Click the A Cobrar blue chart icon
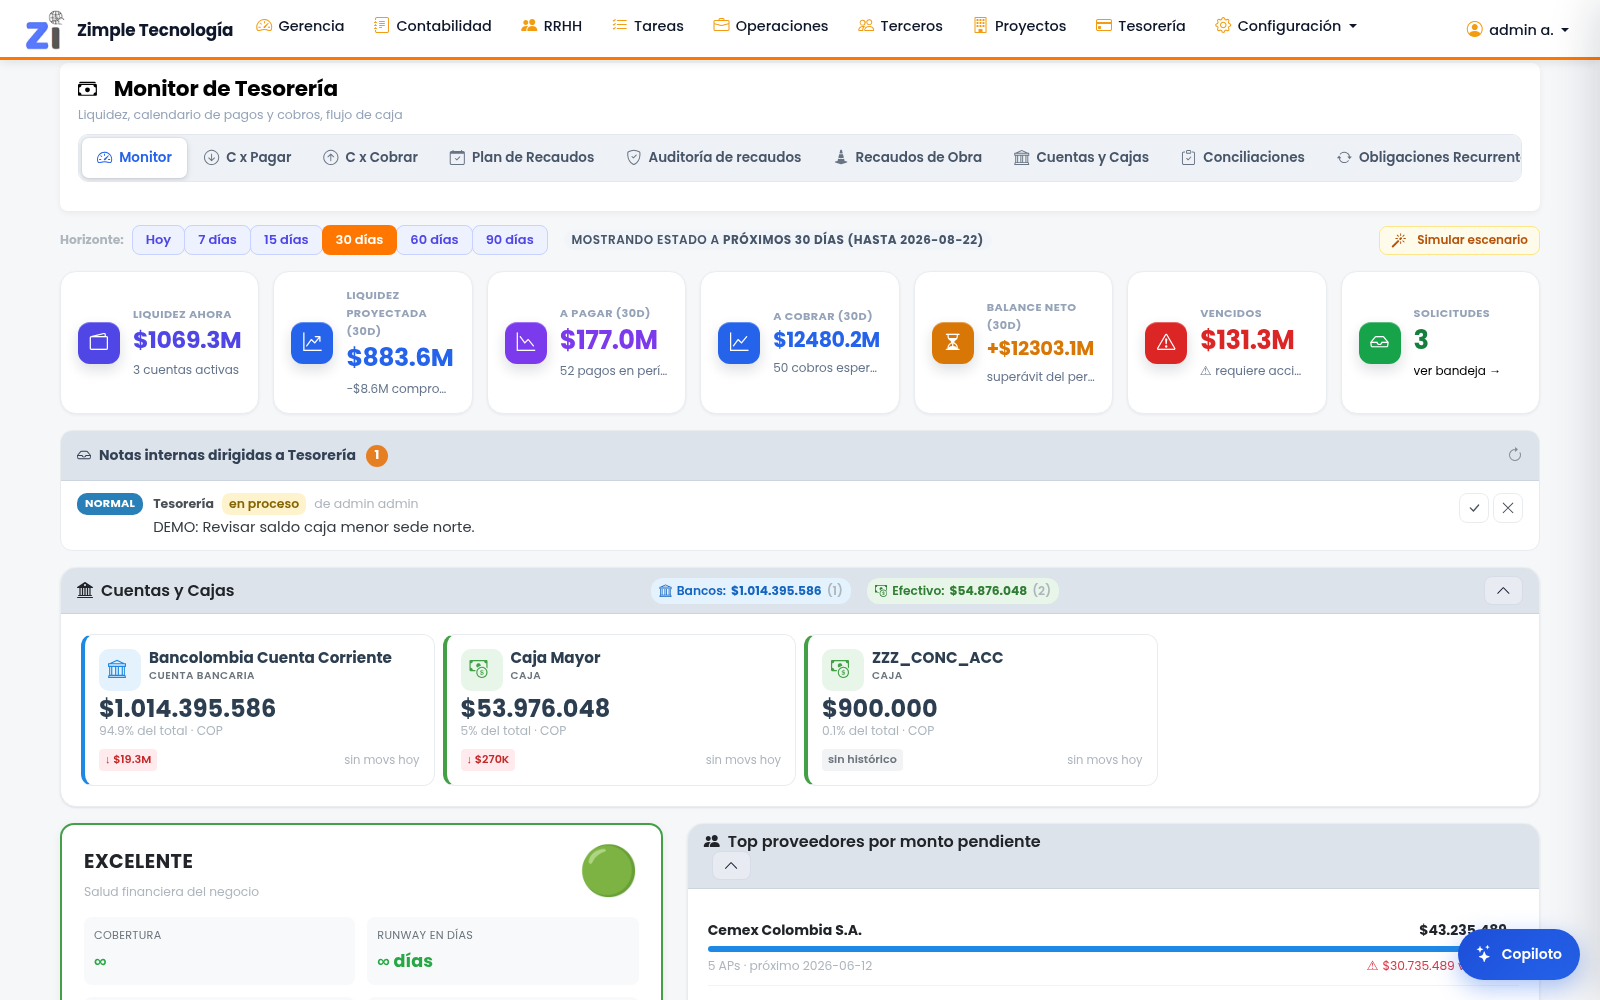1600x1000 pixels. click(x=739, y=343)
